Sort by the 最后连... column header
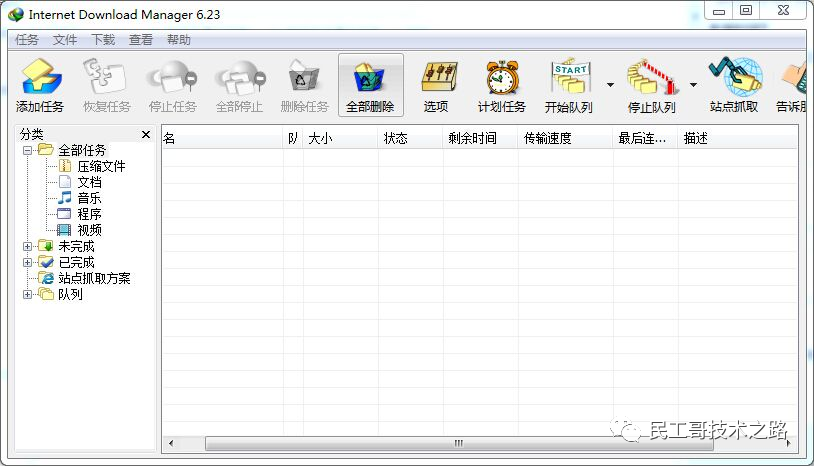814x466 pixels. pos(645,139)
